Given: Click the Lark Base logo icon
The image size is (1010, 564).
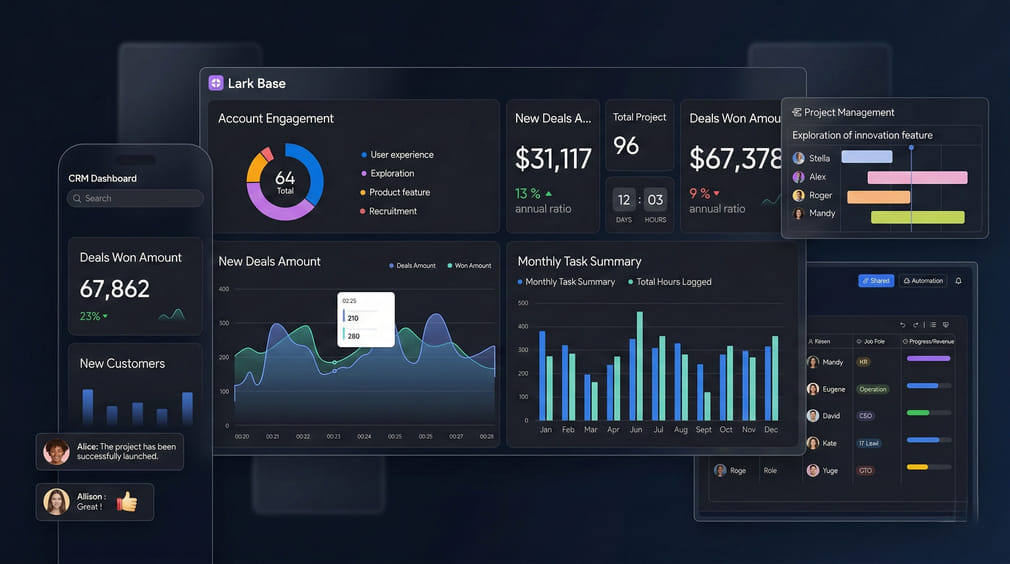Looking at the screenshot, I should [216, 84].
